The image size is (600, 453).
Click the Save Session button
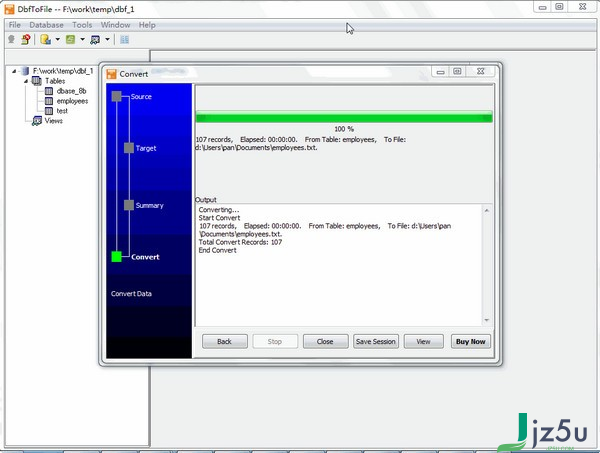[x=376, y=341]
